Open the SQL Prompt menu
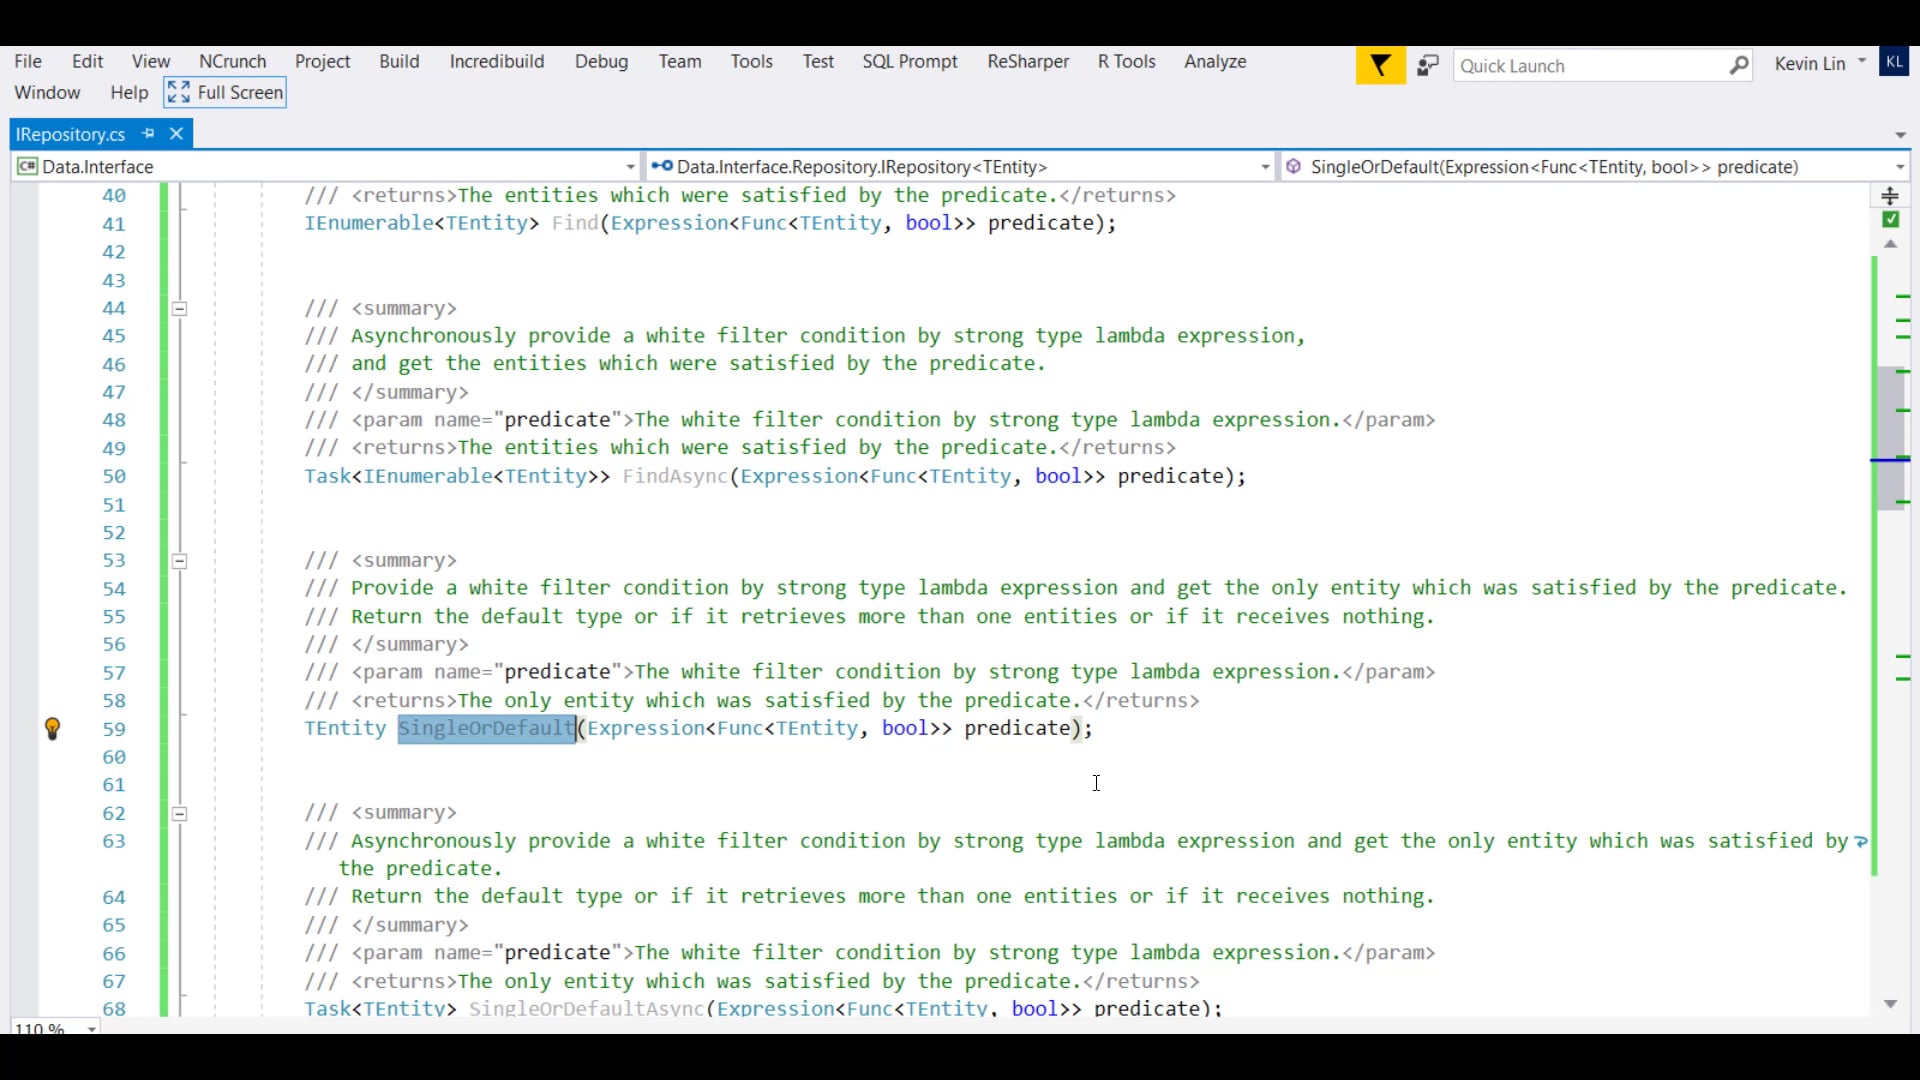The image size is (1920, 1080). pyautogui.click(x=909, y=61)
